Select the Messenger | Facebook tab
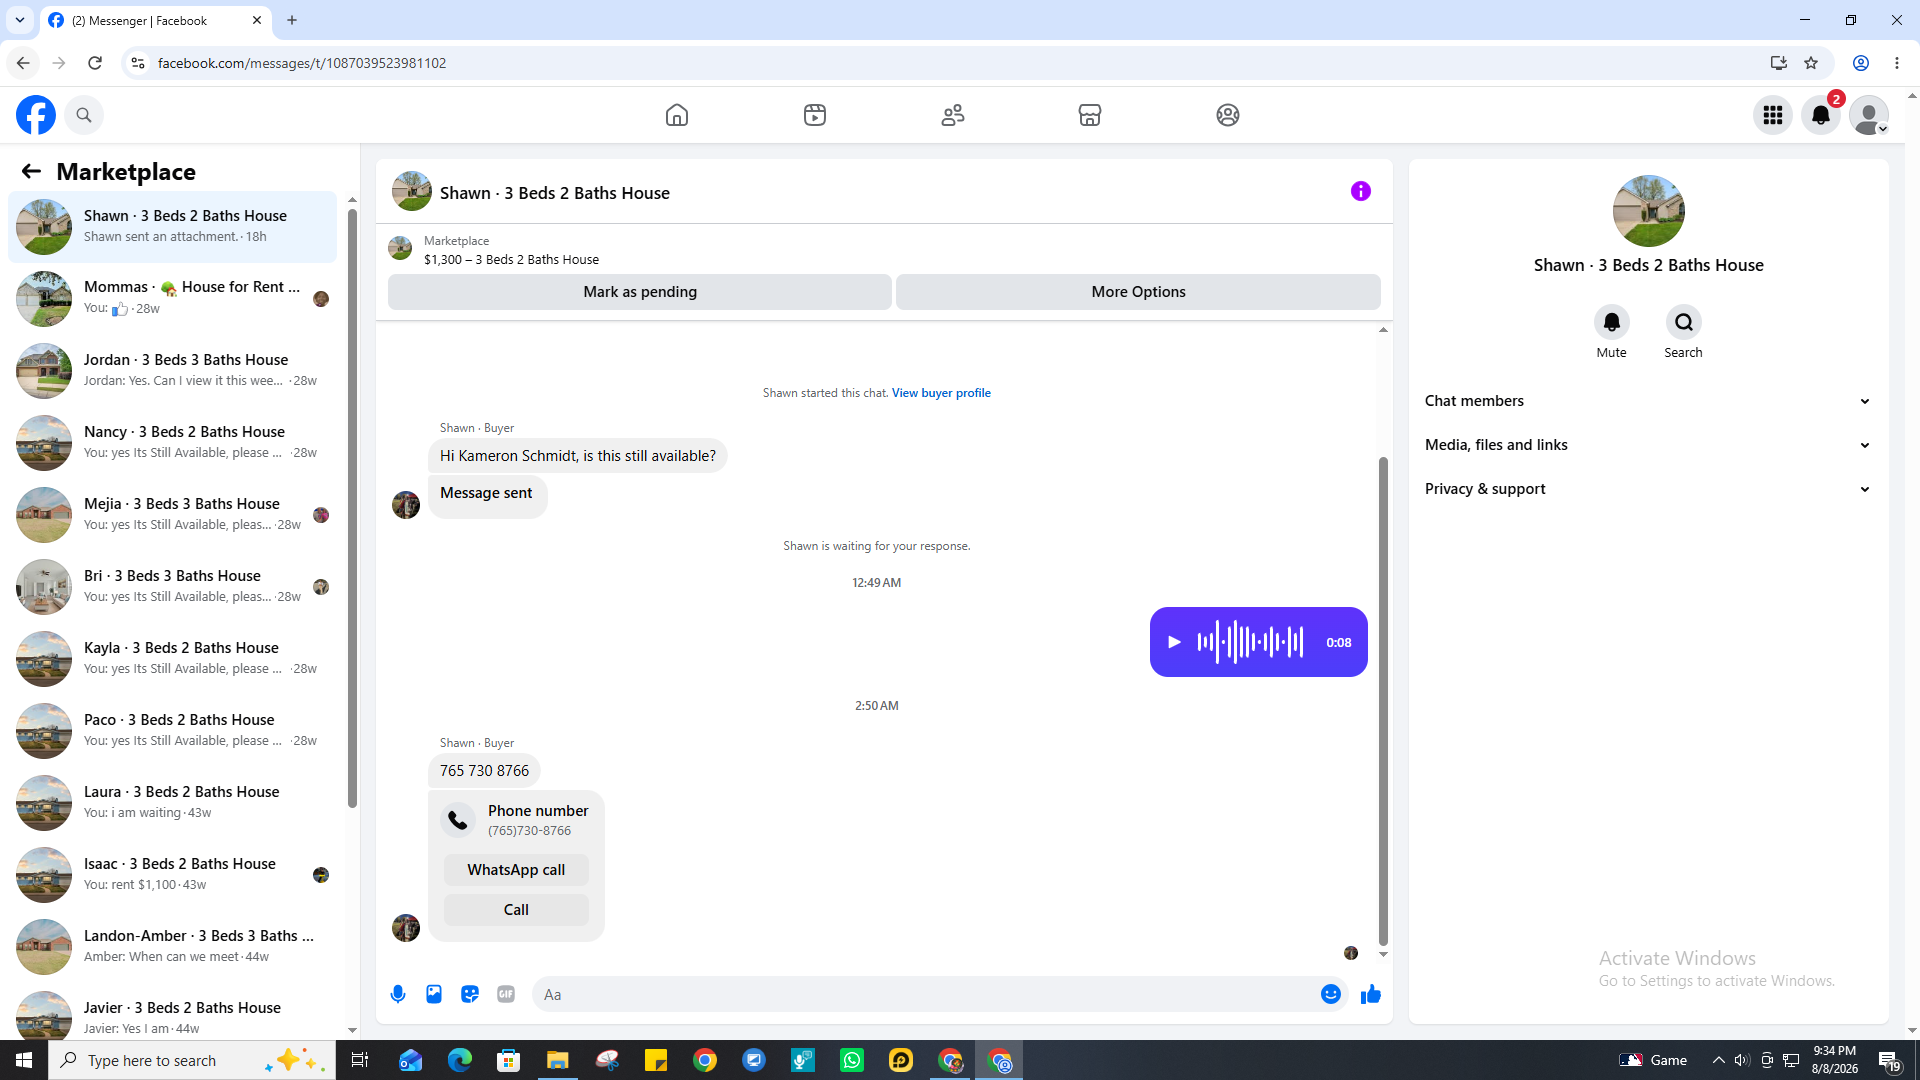Viewport: 1920px width, 1080px height. point(155,20)
